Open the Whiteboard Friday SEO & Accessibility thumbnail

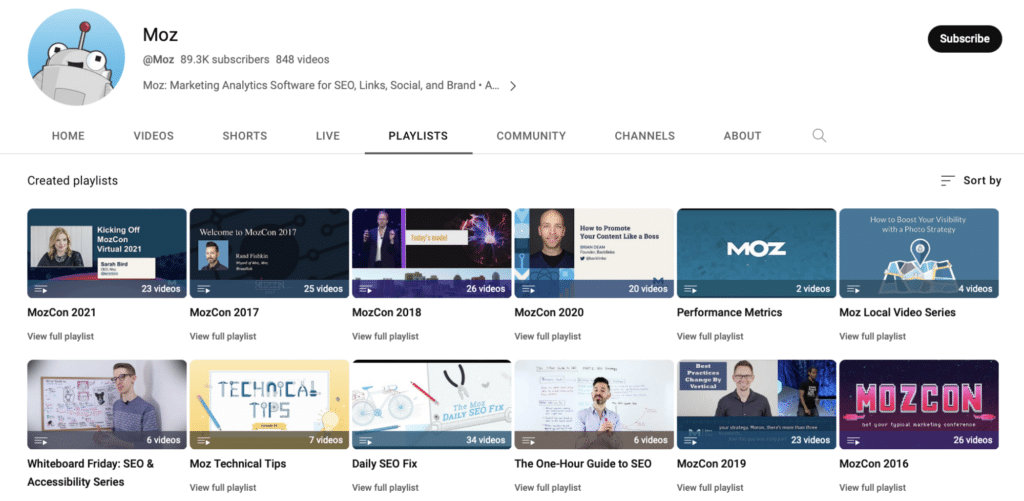point(107,404)
